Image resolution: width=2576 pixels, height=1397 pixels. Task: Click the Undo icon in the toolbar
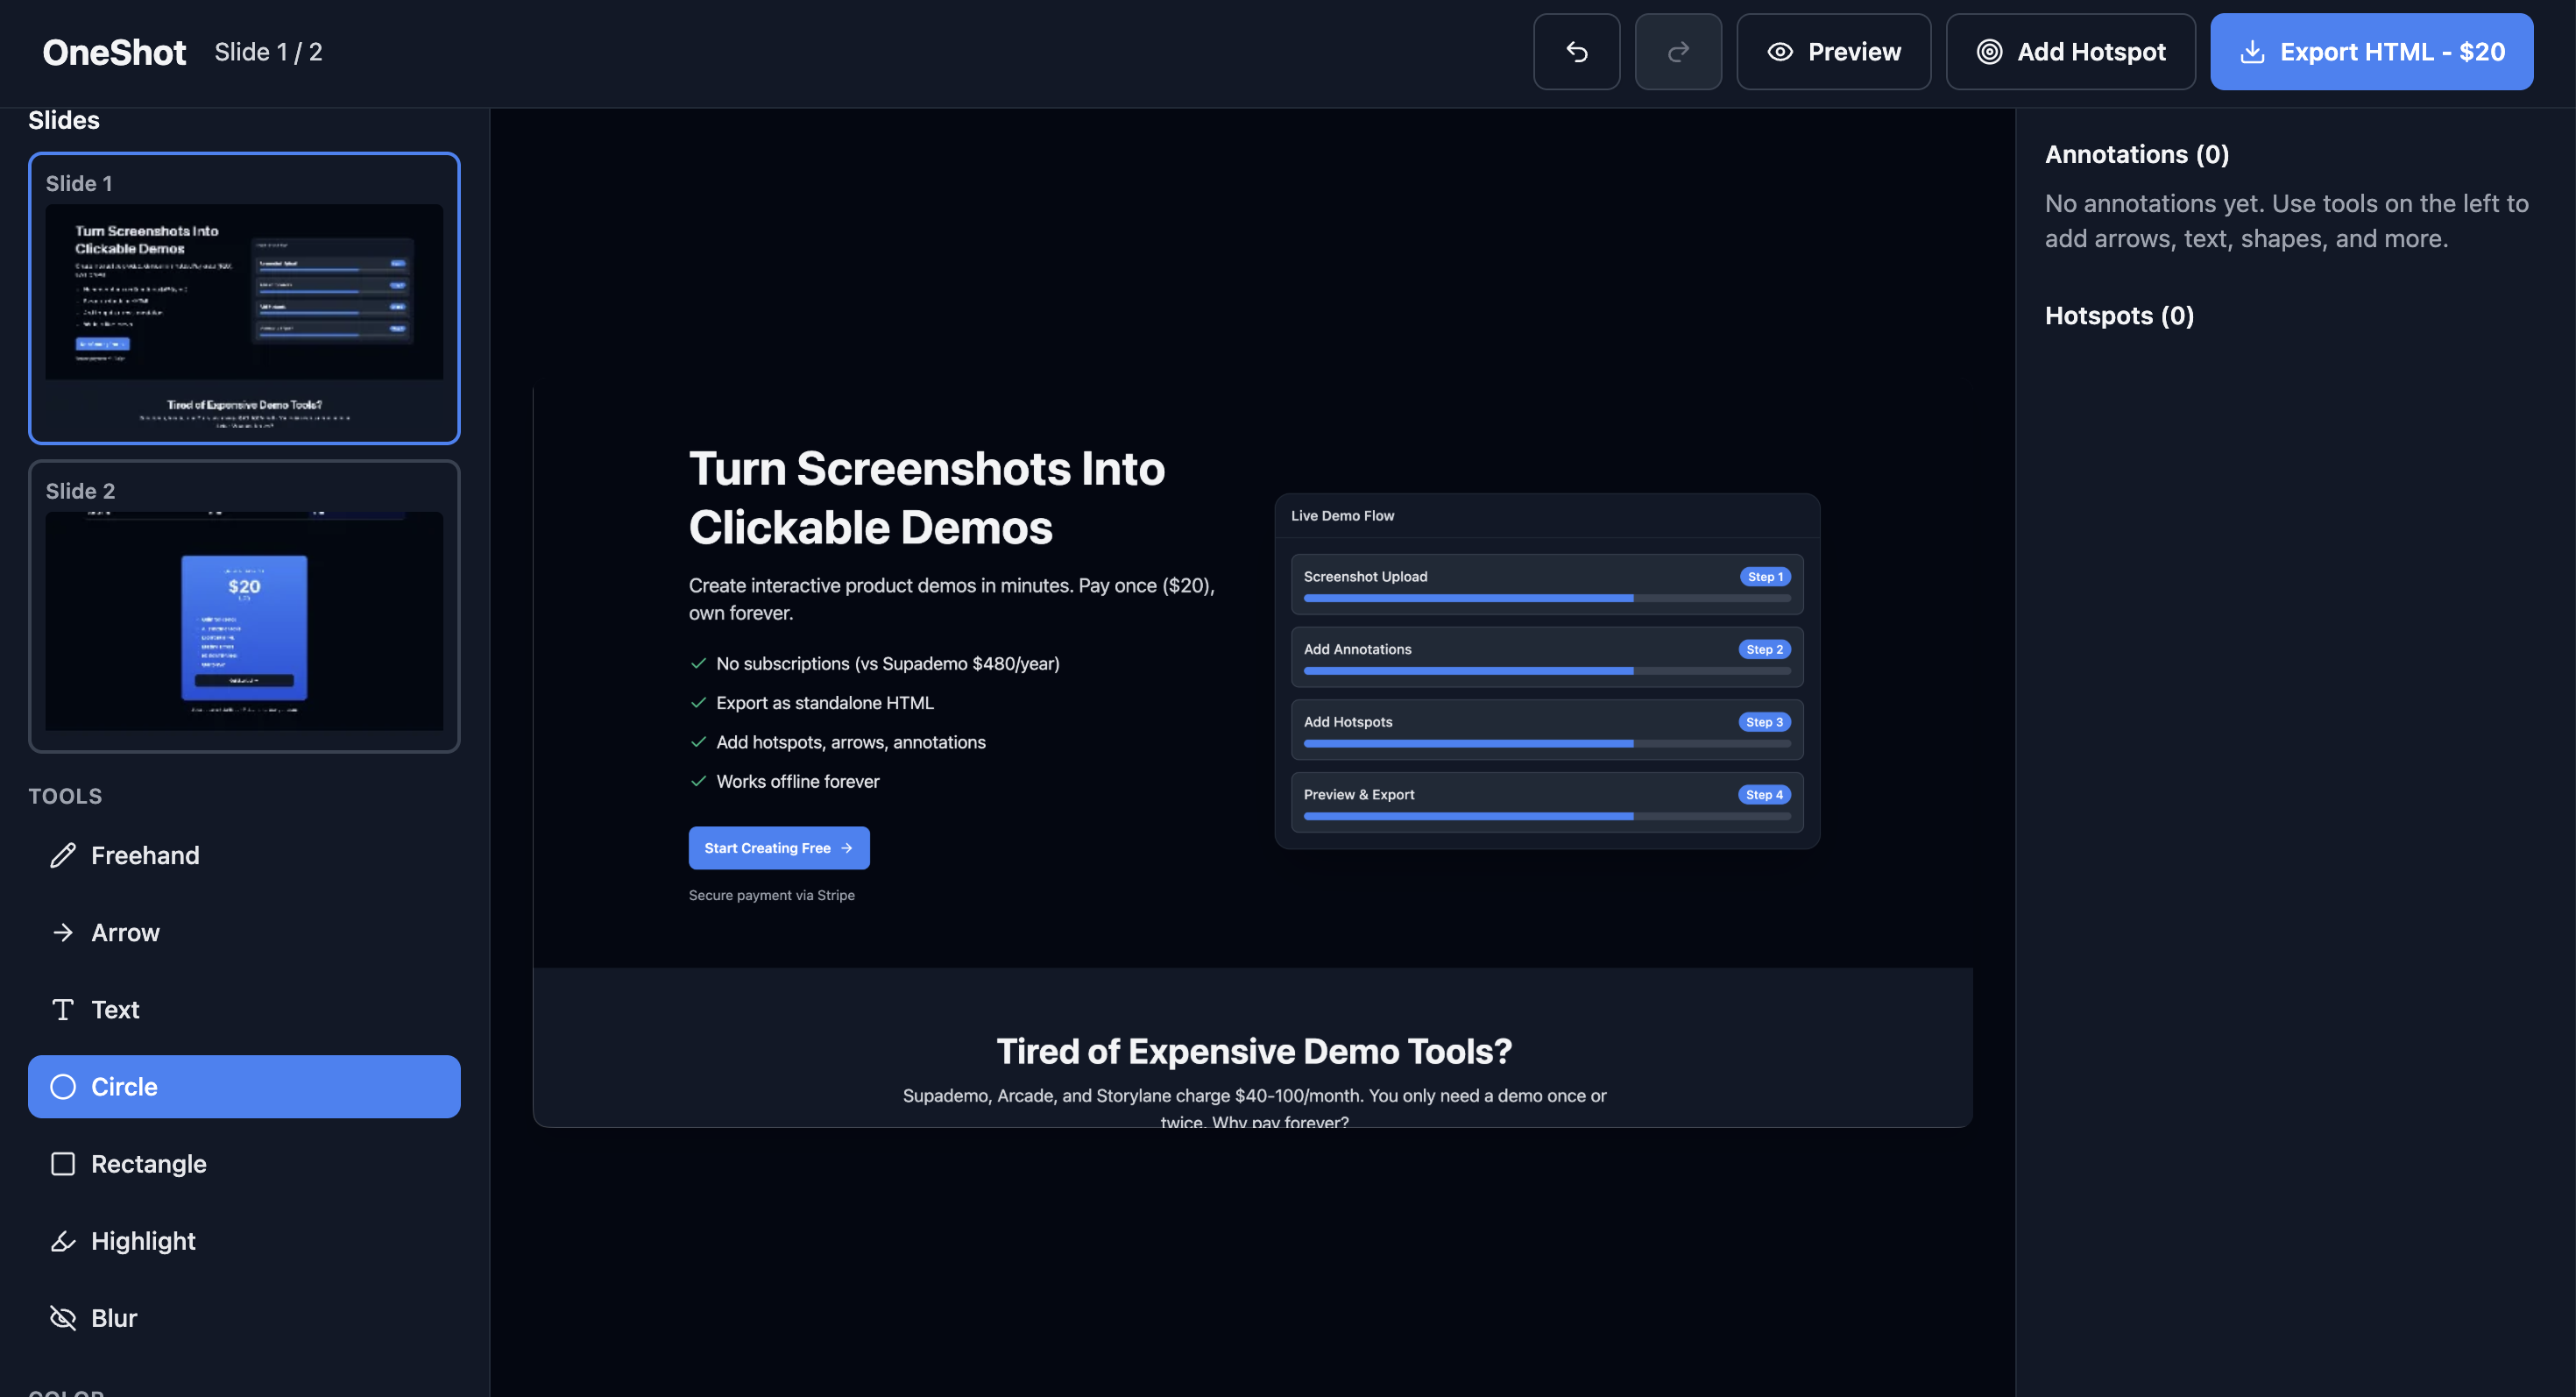click(1577, 51)
